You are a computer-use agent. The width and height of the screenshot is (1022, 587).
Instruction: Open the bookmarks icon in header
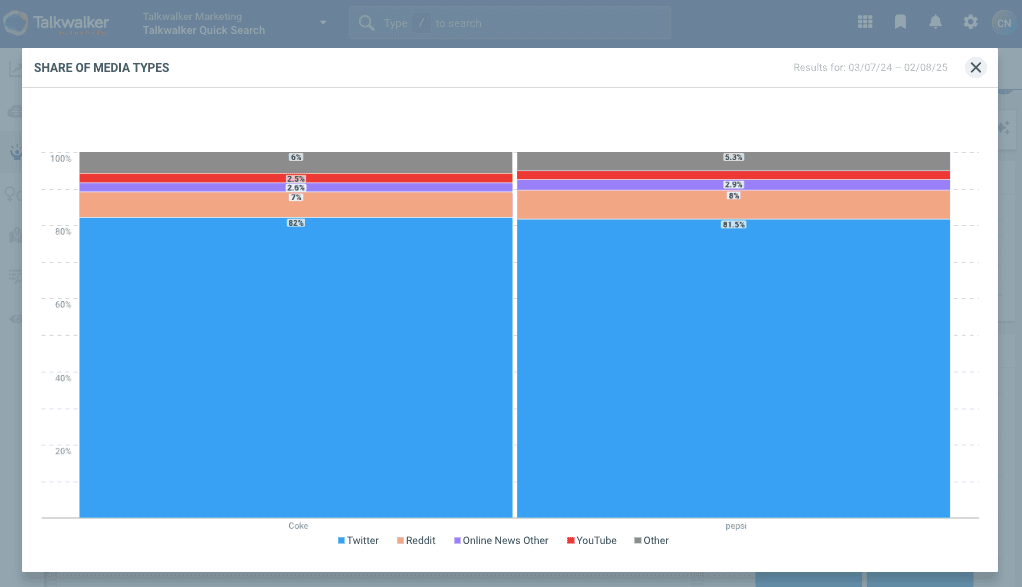pyautogui.click(x=900, y=22)
